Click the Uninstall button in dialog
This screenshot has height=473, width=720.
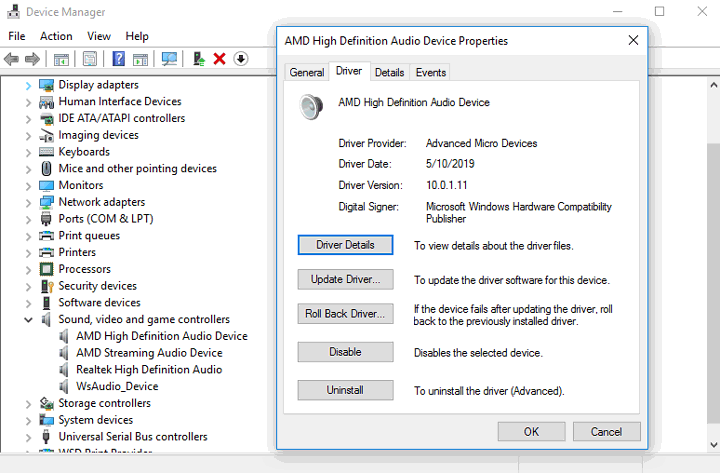pyautogui.click(x=345, y=390)
